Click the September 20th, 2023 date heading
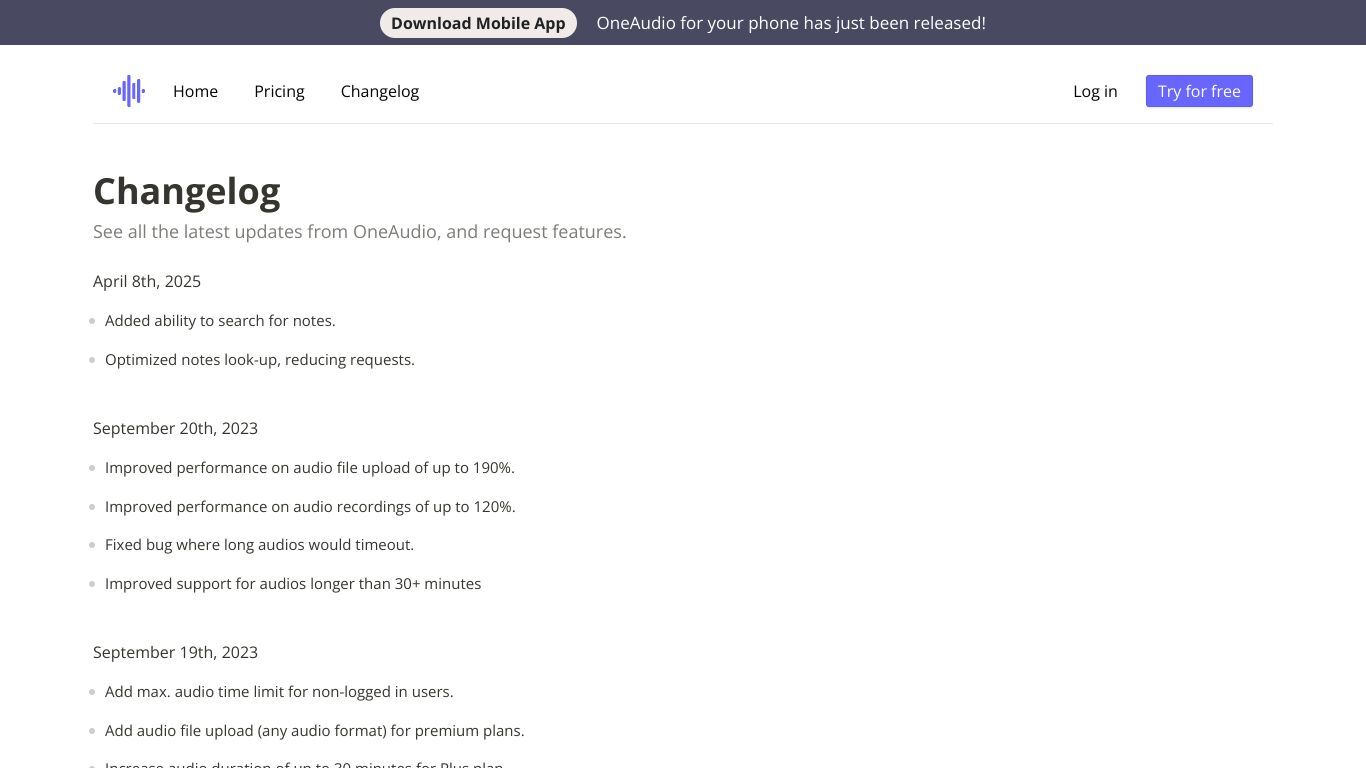The image size is (1366, 768). click(x=175, y=428)
